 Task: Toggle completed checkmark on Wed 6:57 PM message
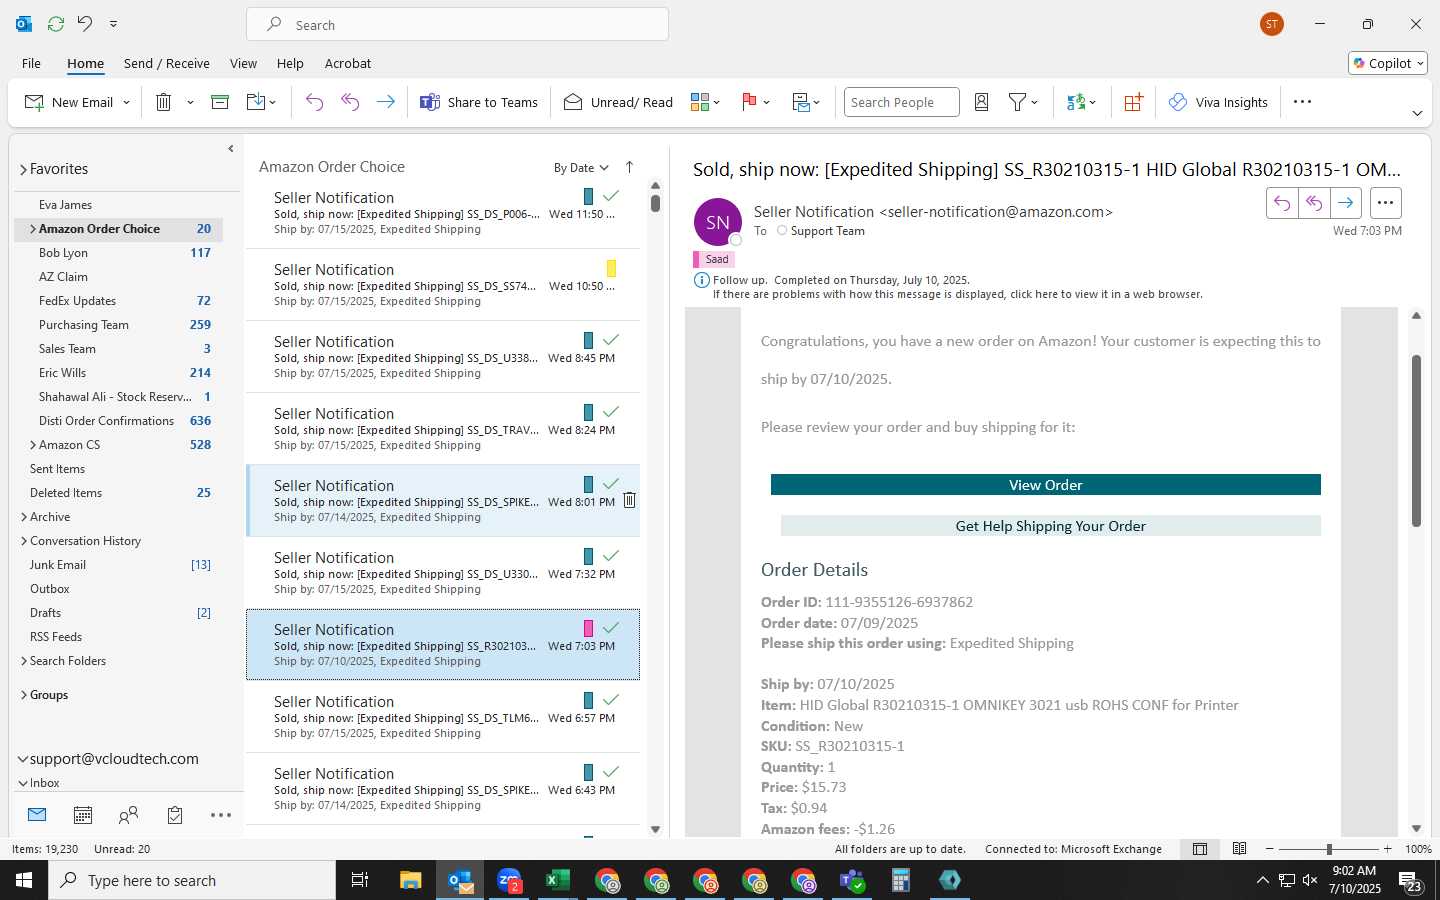coord(611,700)
